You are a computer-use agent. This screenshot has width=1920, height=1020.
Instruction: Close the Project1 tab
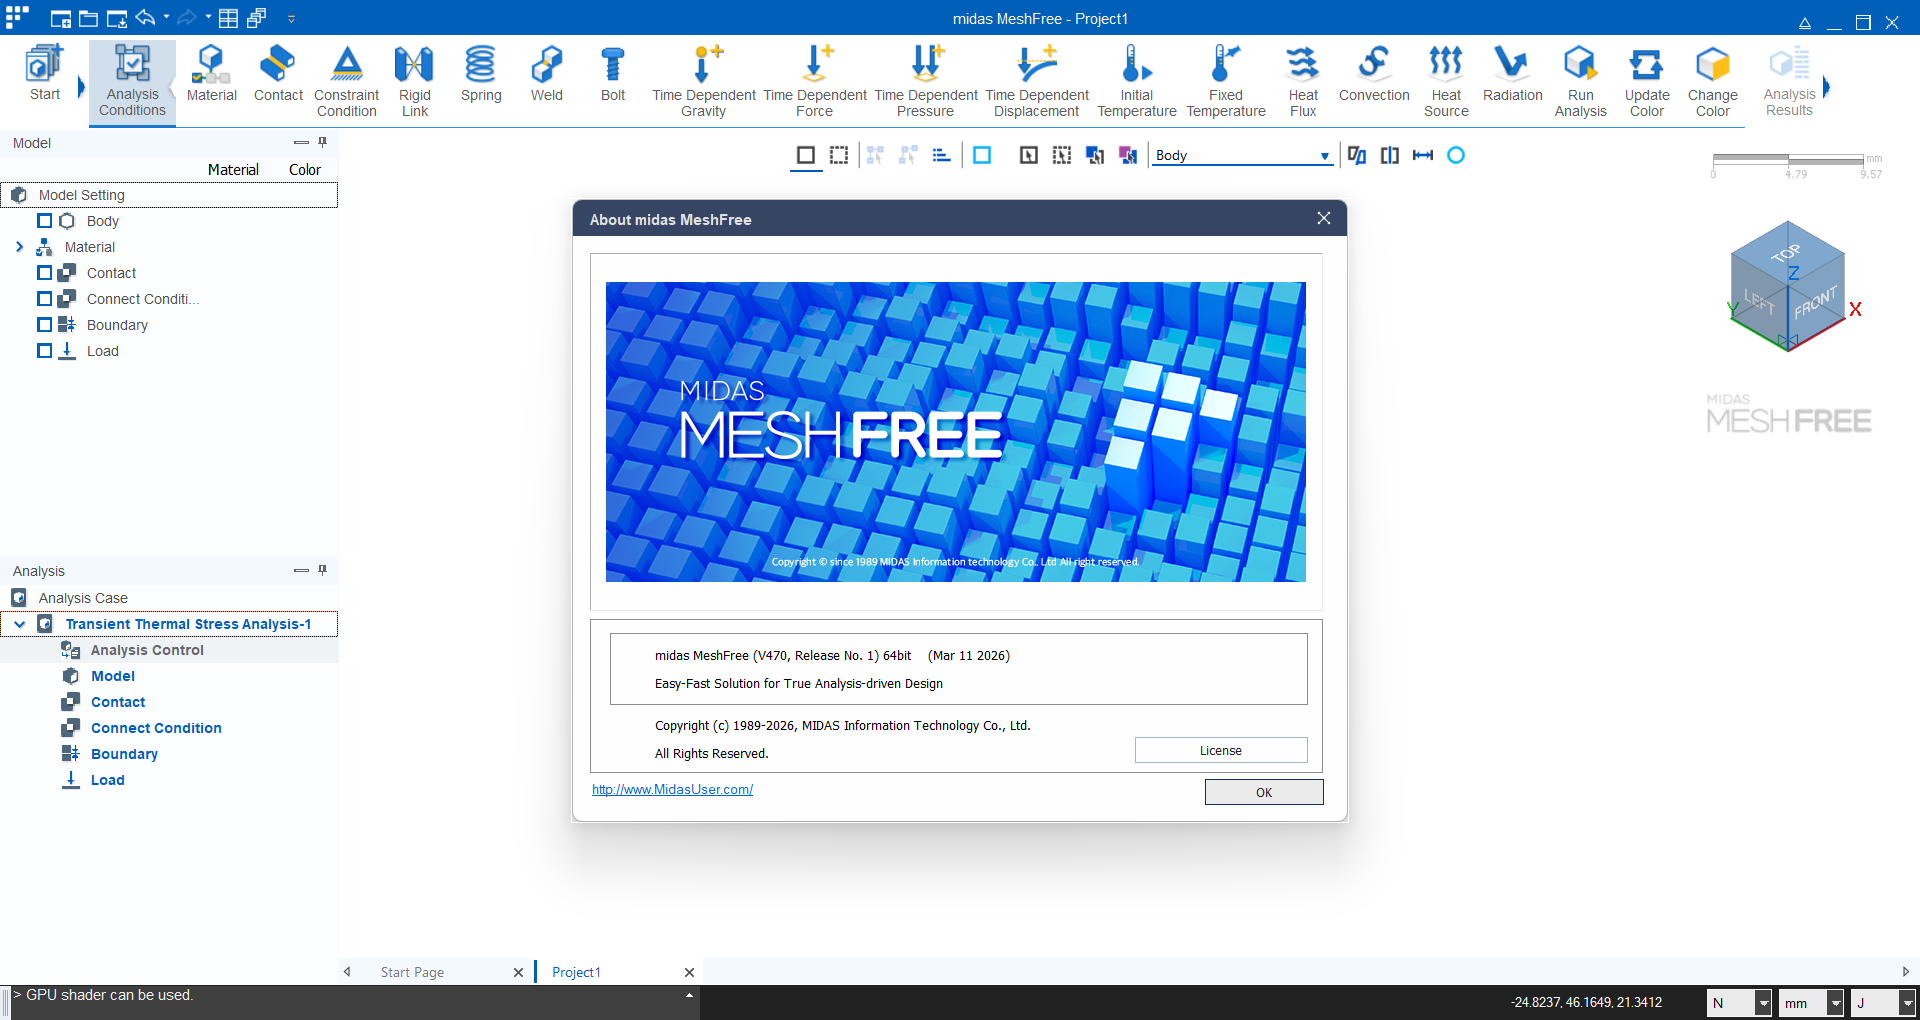tap(689, 972)
